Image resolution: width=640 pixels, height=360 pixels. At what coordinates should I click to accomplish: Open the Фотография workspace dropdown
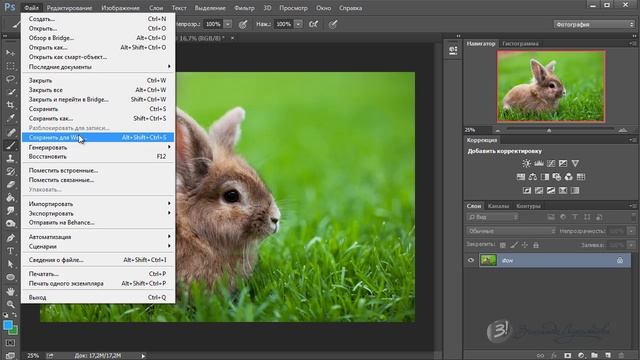594,24
